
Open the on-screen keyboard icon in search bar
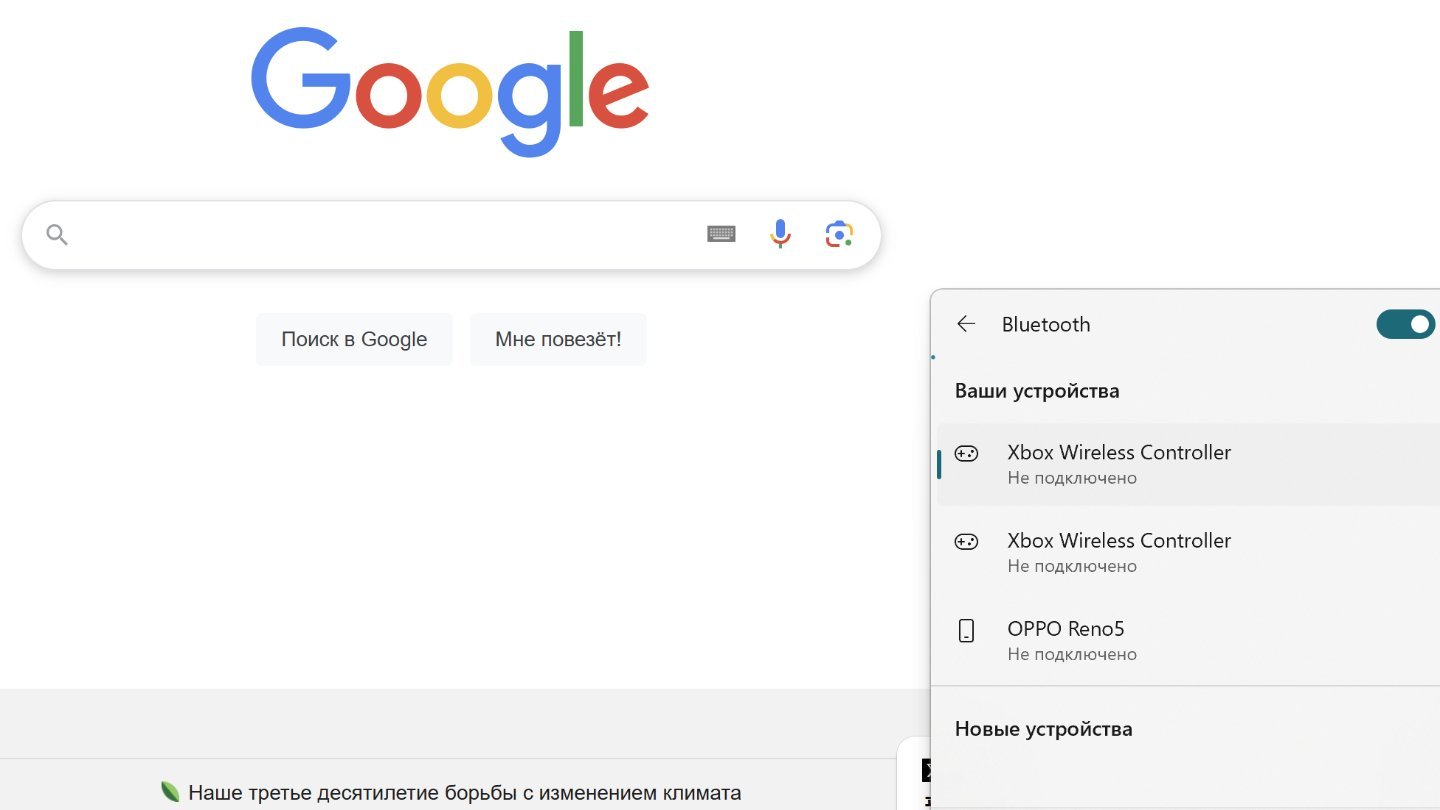pos(721,234)
